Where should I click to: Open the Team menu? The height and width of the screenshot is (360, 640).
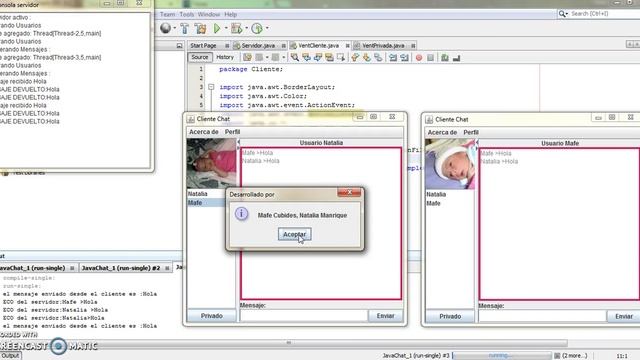[x=167, y=14]
